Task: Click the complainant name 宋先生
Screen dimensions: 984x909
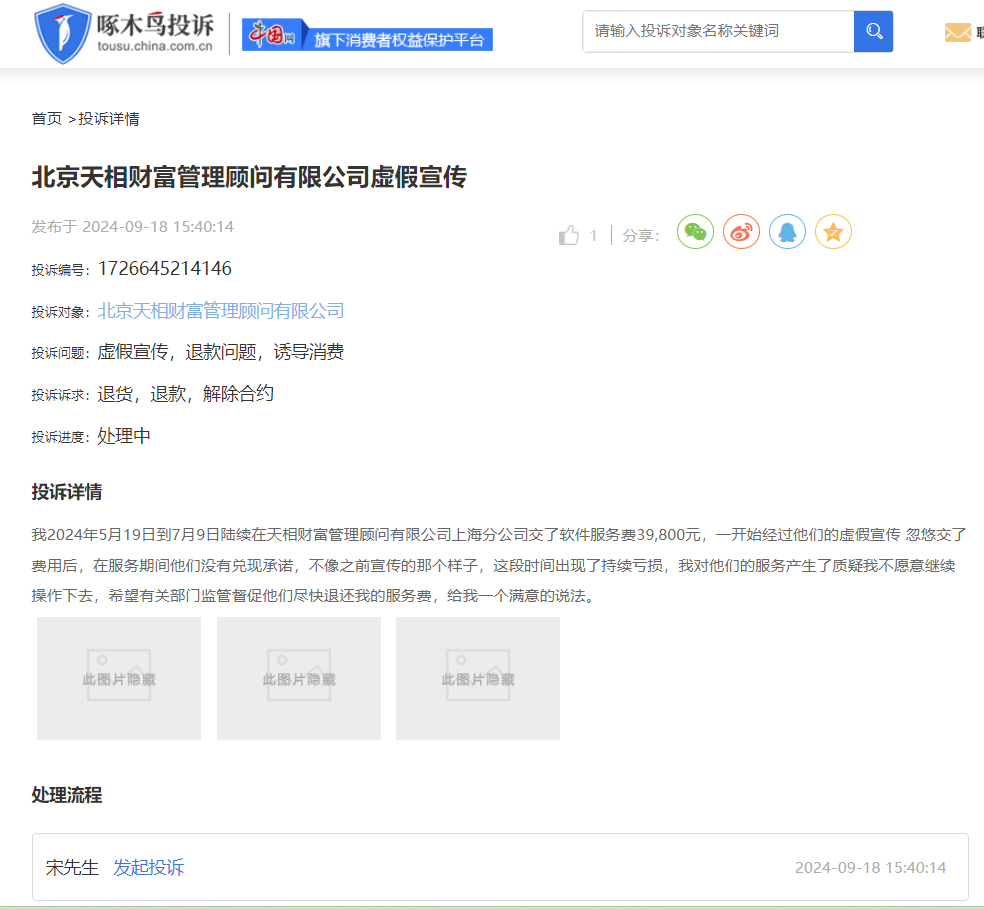Action: 72,868
